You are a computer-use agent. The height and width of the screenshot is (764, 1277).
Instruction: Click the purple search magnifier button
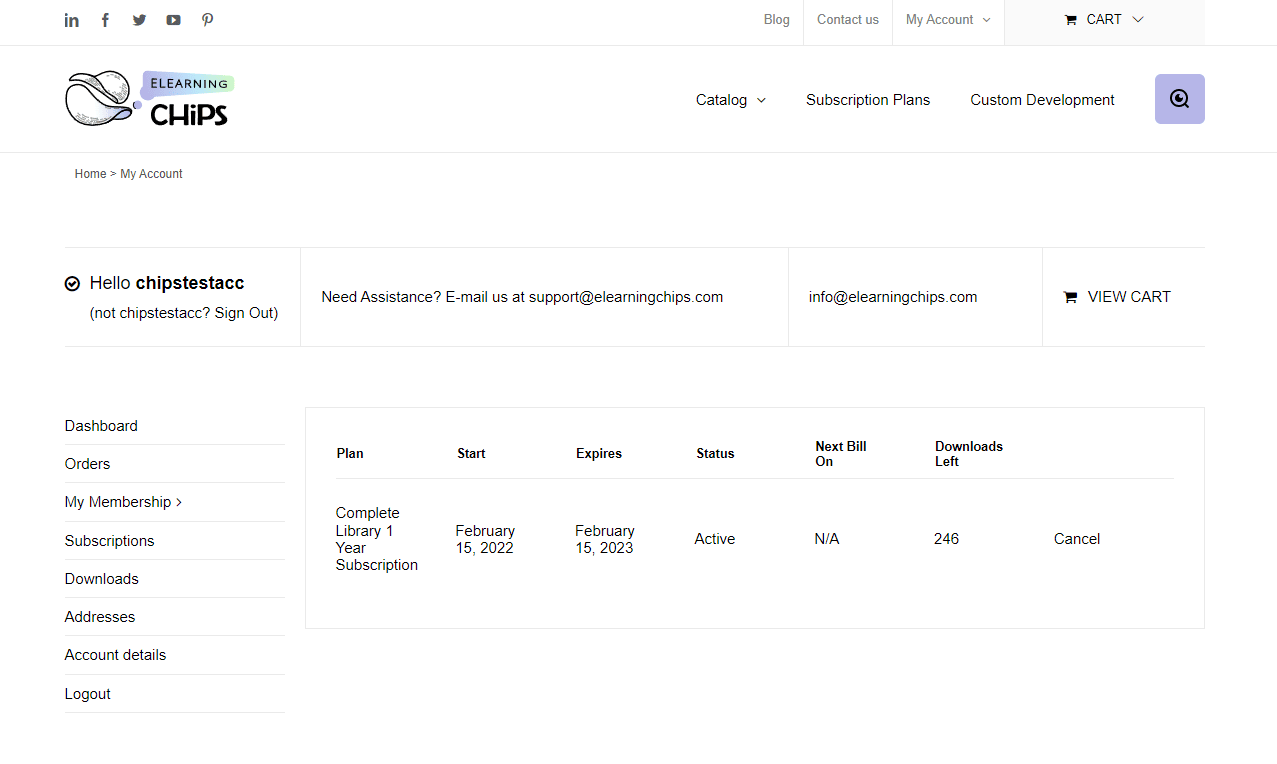[1179, 99]
